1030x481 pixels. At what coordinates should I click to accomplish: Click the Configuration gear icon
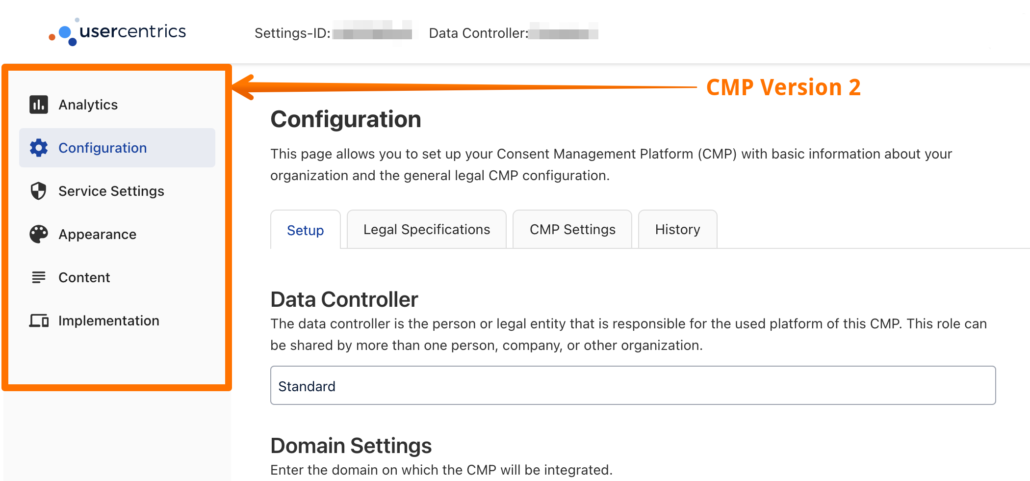click(39, 148)
